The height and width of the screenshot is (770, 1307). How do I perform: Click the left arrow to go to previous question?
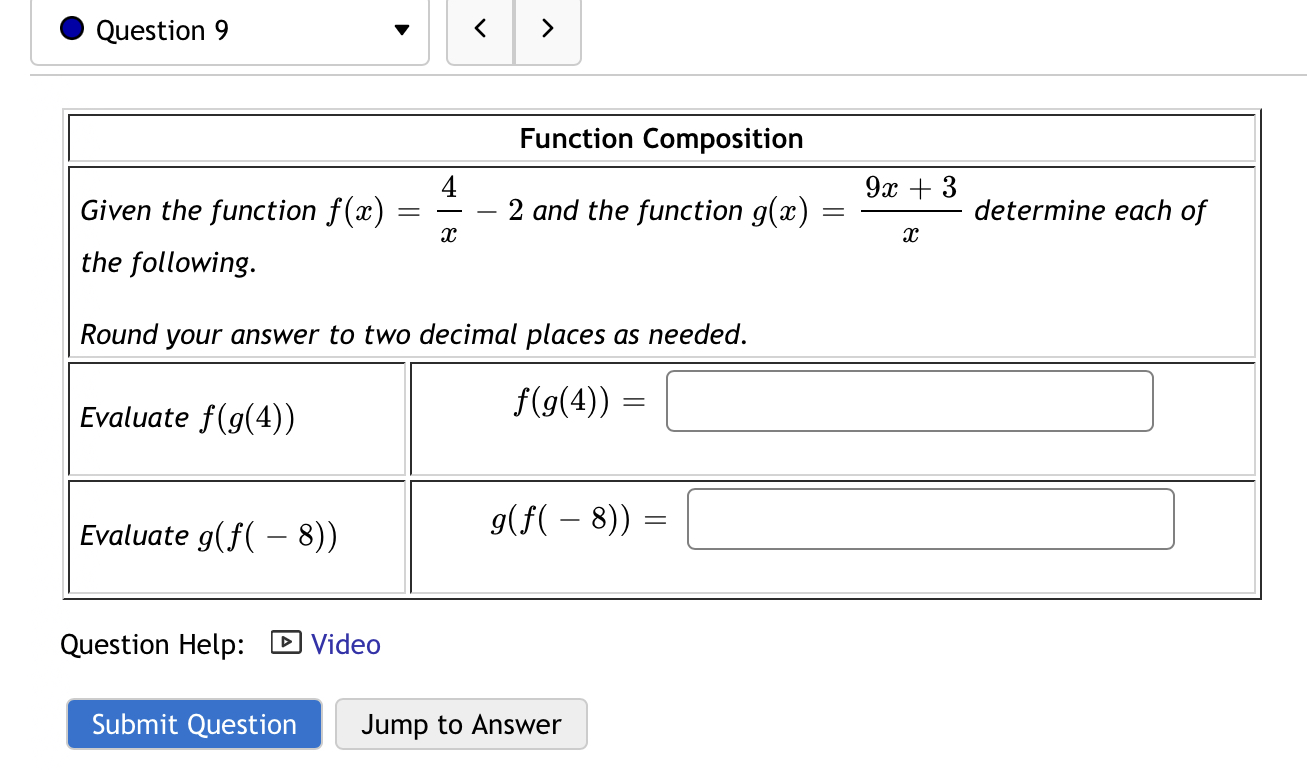point(480,30)
